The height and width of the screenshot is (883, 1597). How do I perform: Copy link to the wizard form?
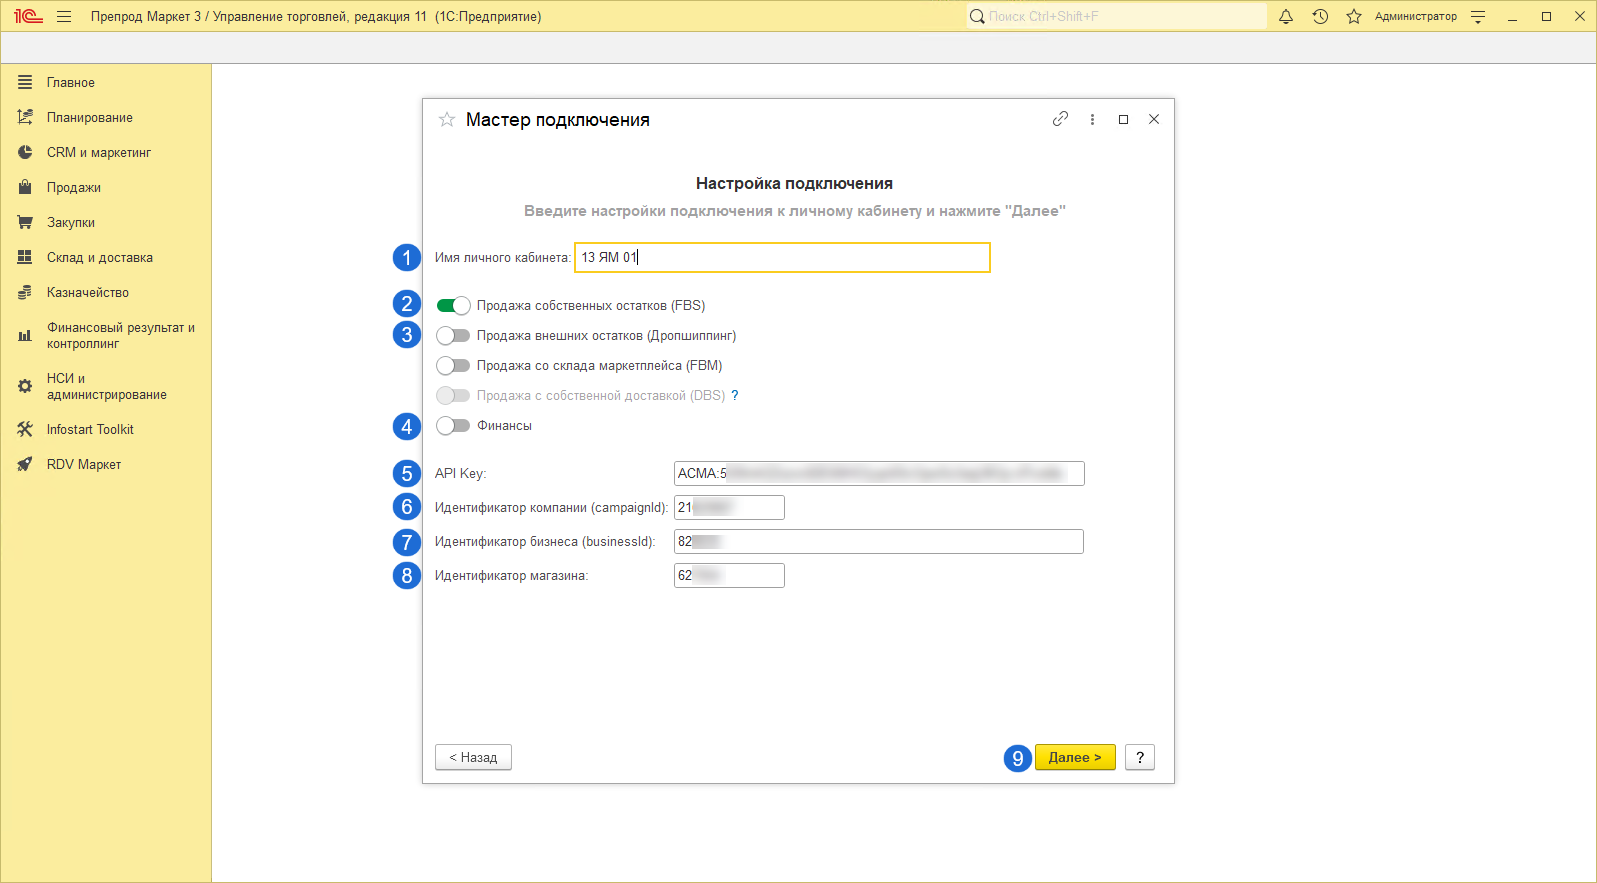pyautogui.click(x=1060, y=119)
